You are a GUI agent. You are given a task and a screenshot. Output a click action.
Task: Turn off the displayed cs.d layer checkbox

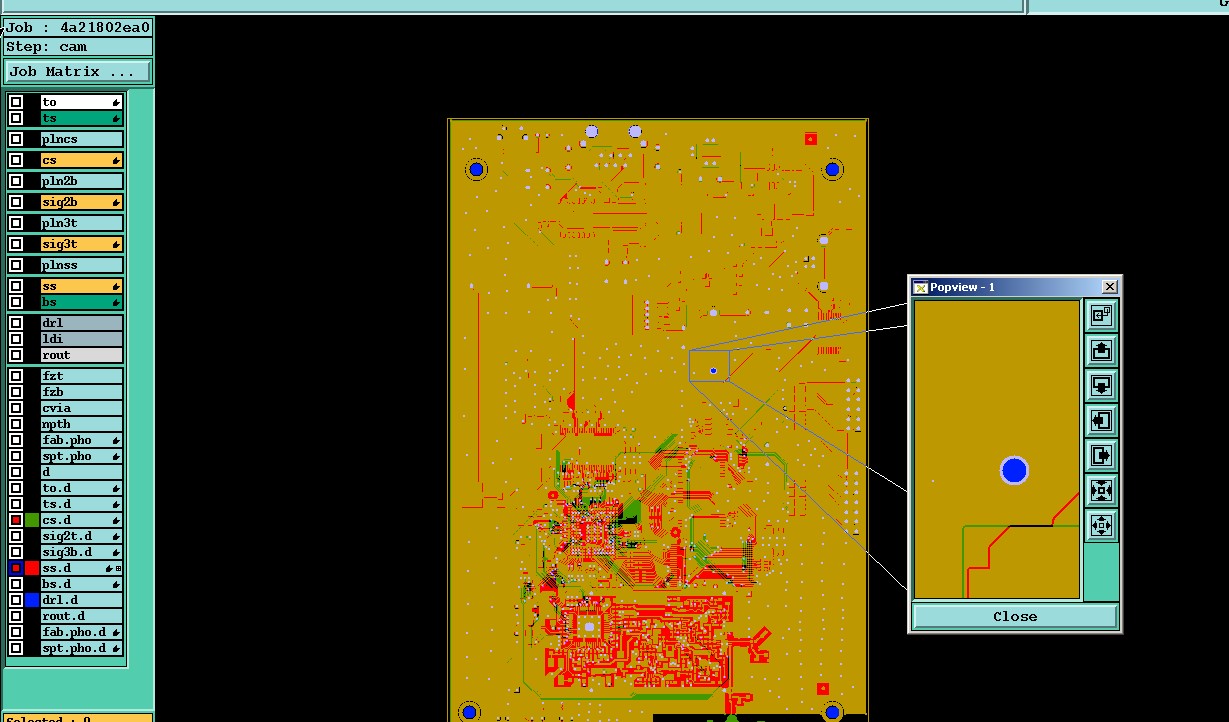tap(16, 520)
